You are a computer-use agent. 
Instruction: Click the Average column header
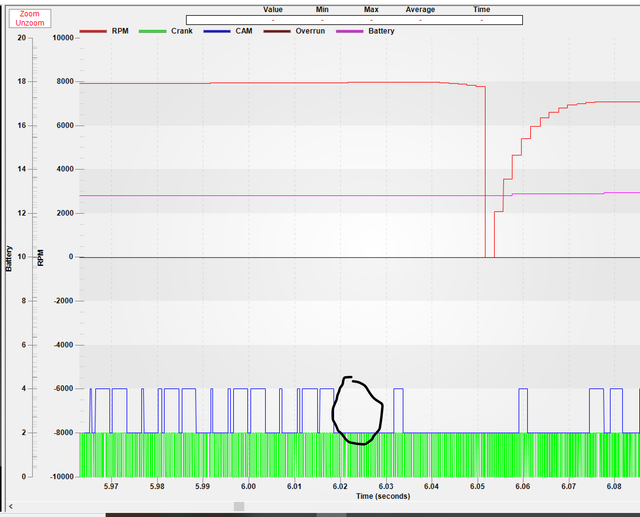click(x=420, y=9)
